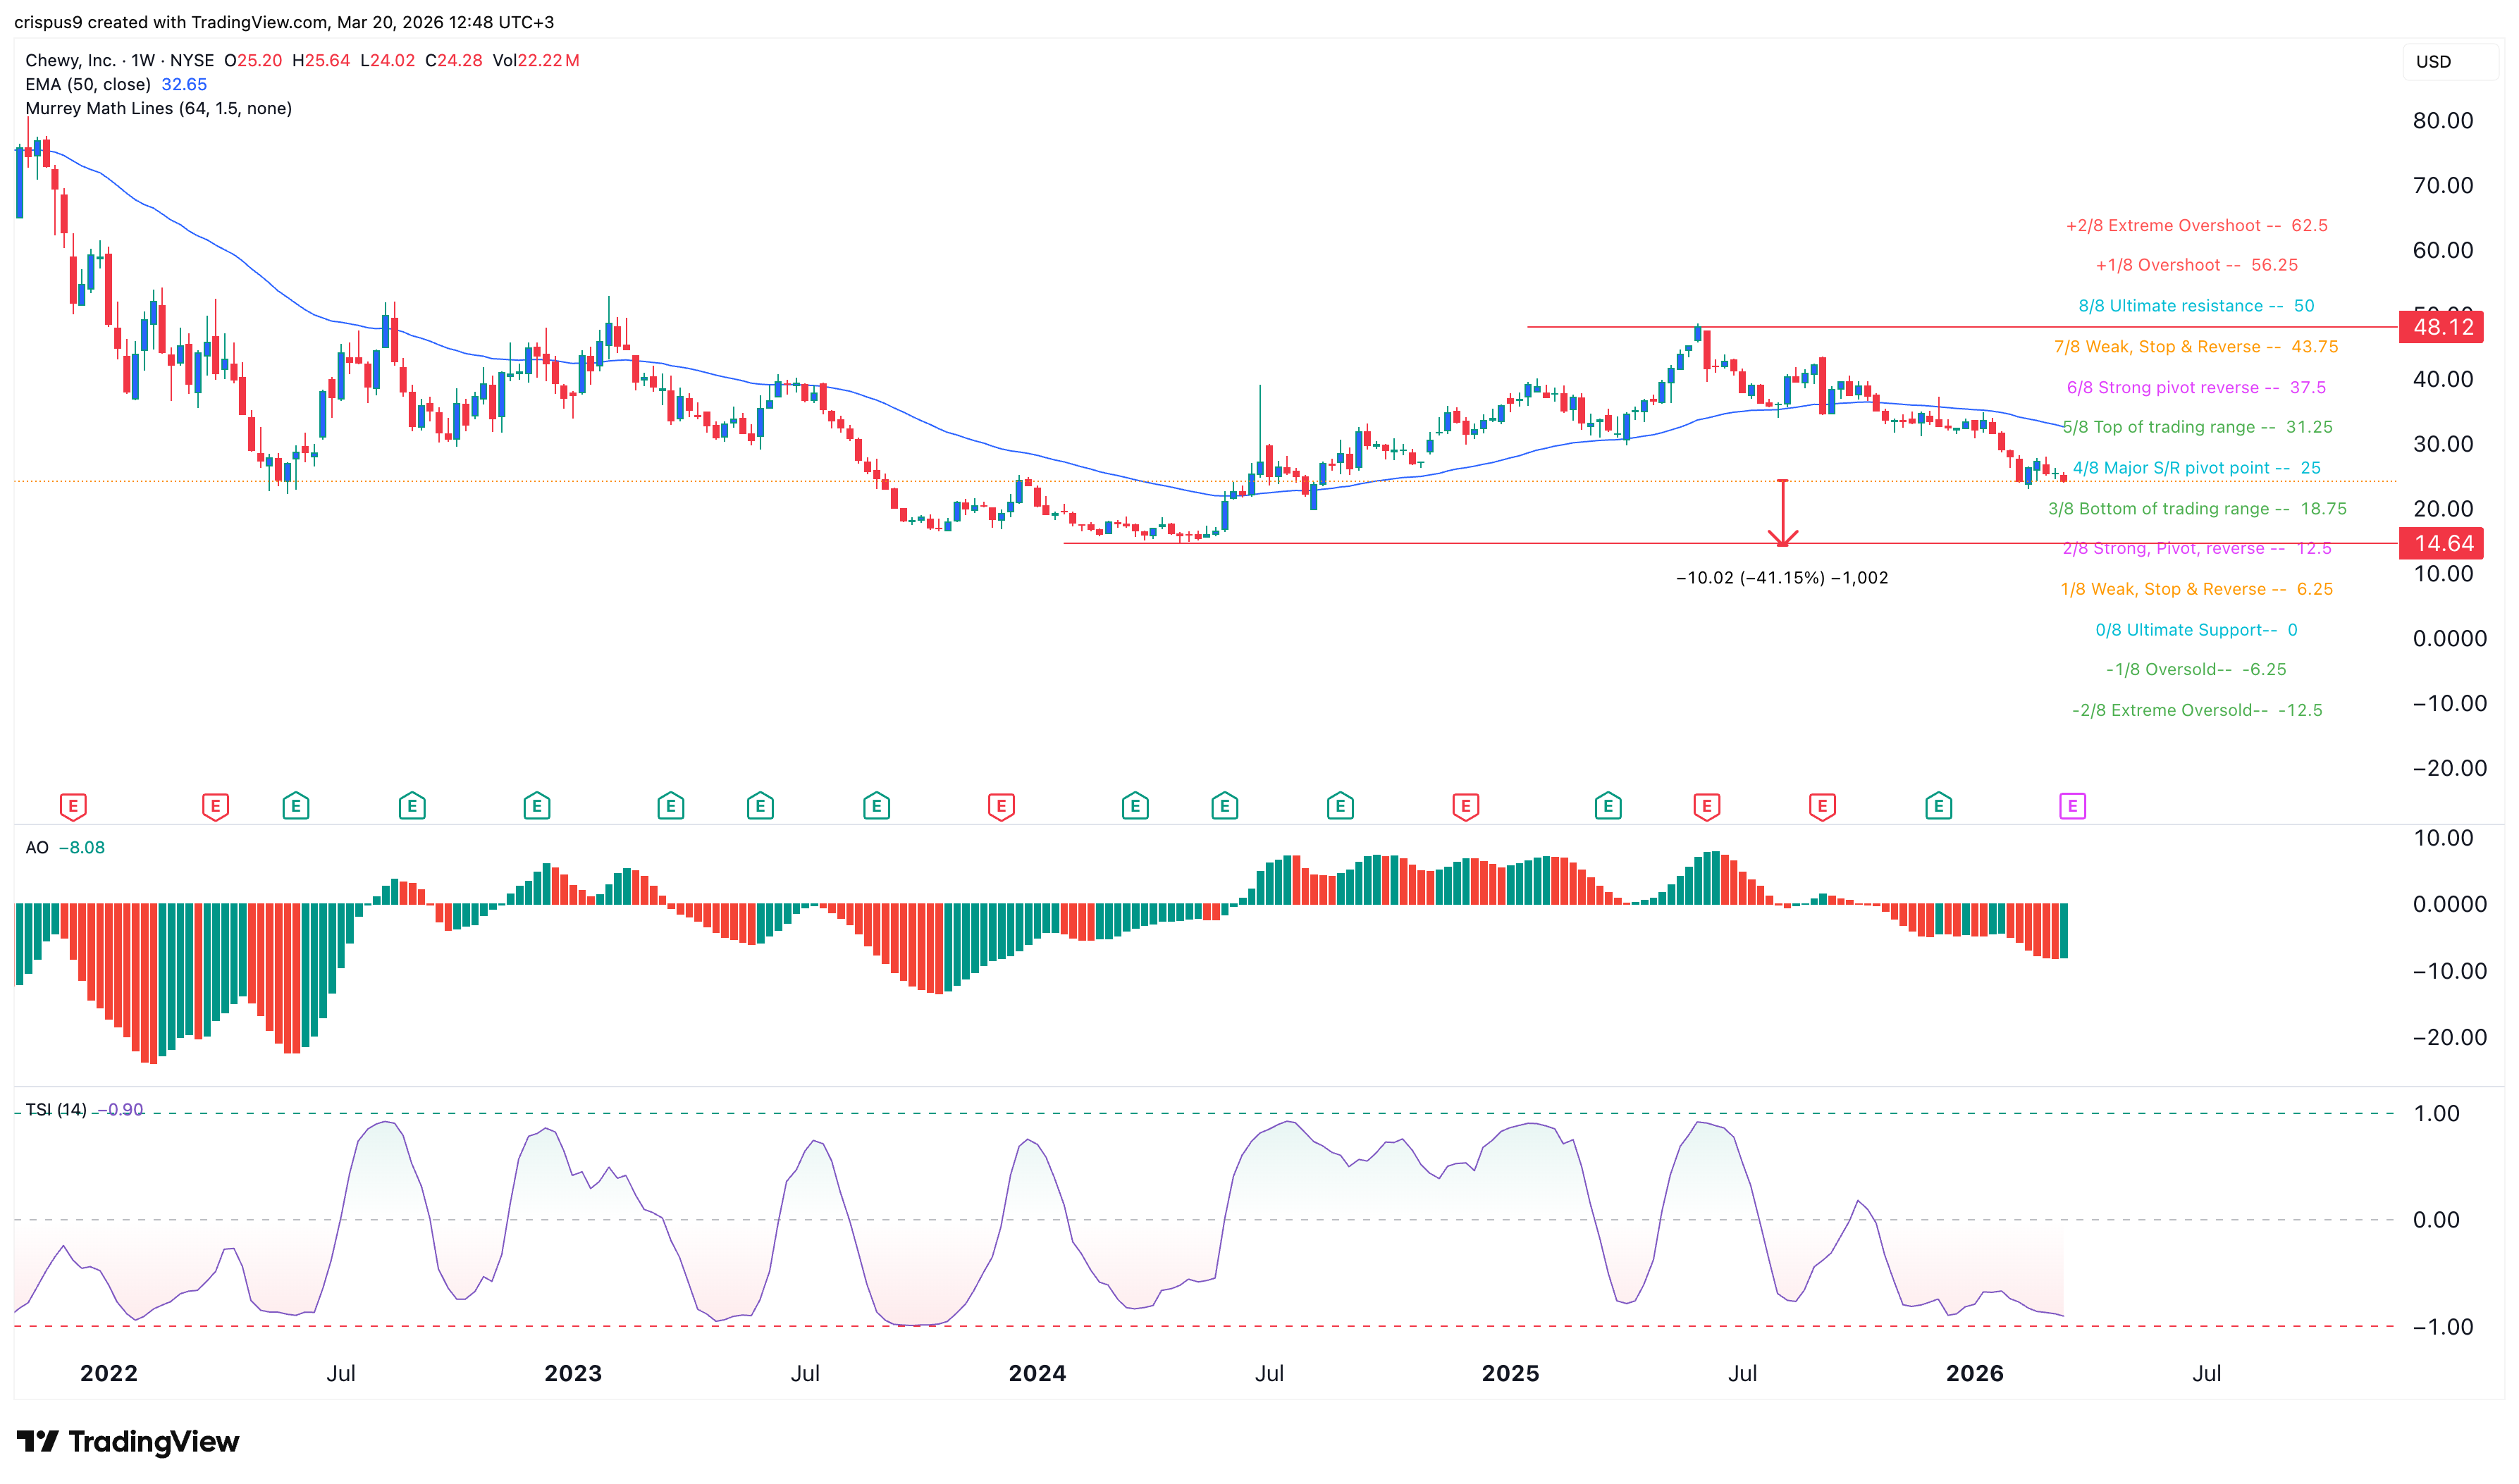Click the second red earnings marker from left
This screenshot has width=2519, height=1484.
point(215,806)
